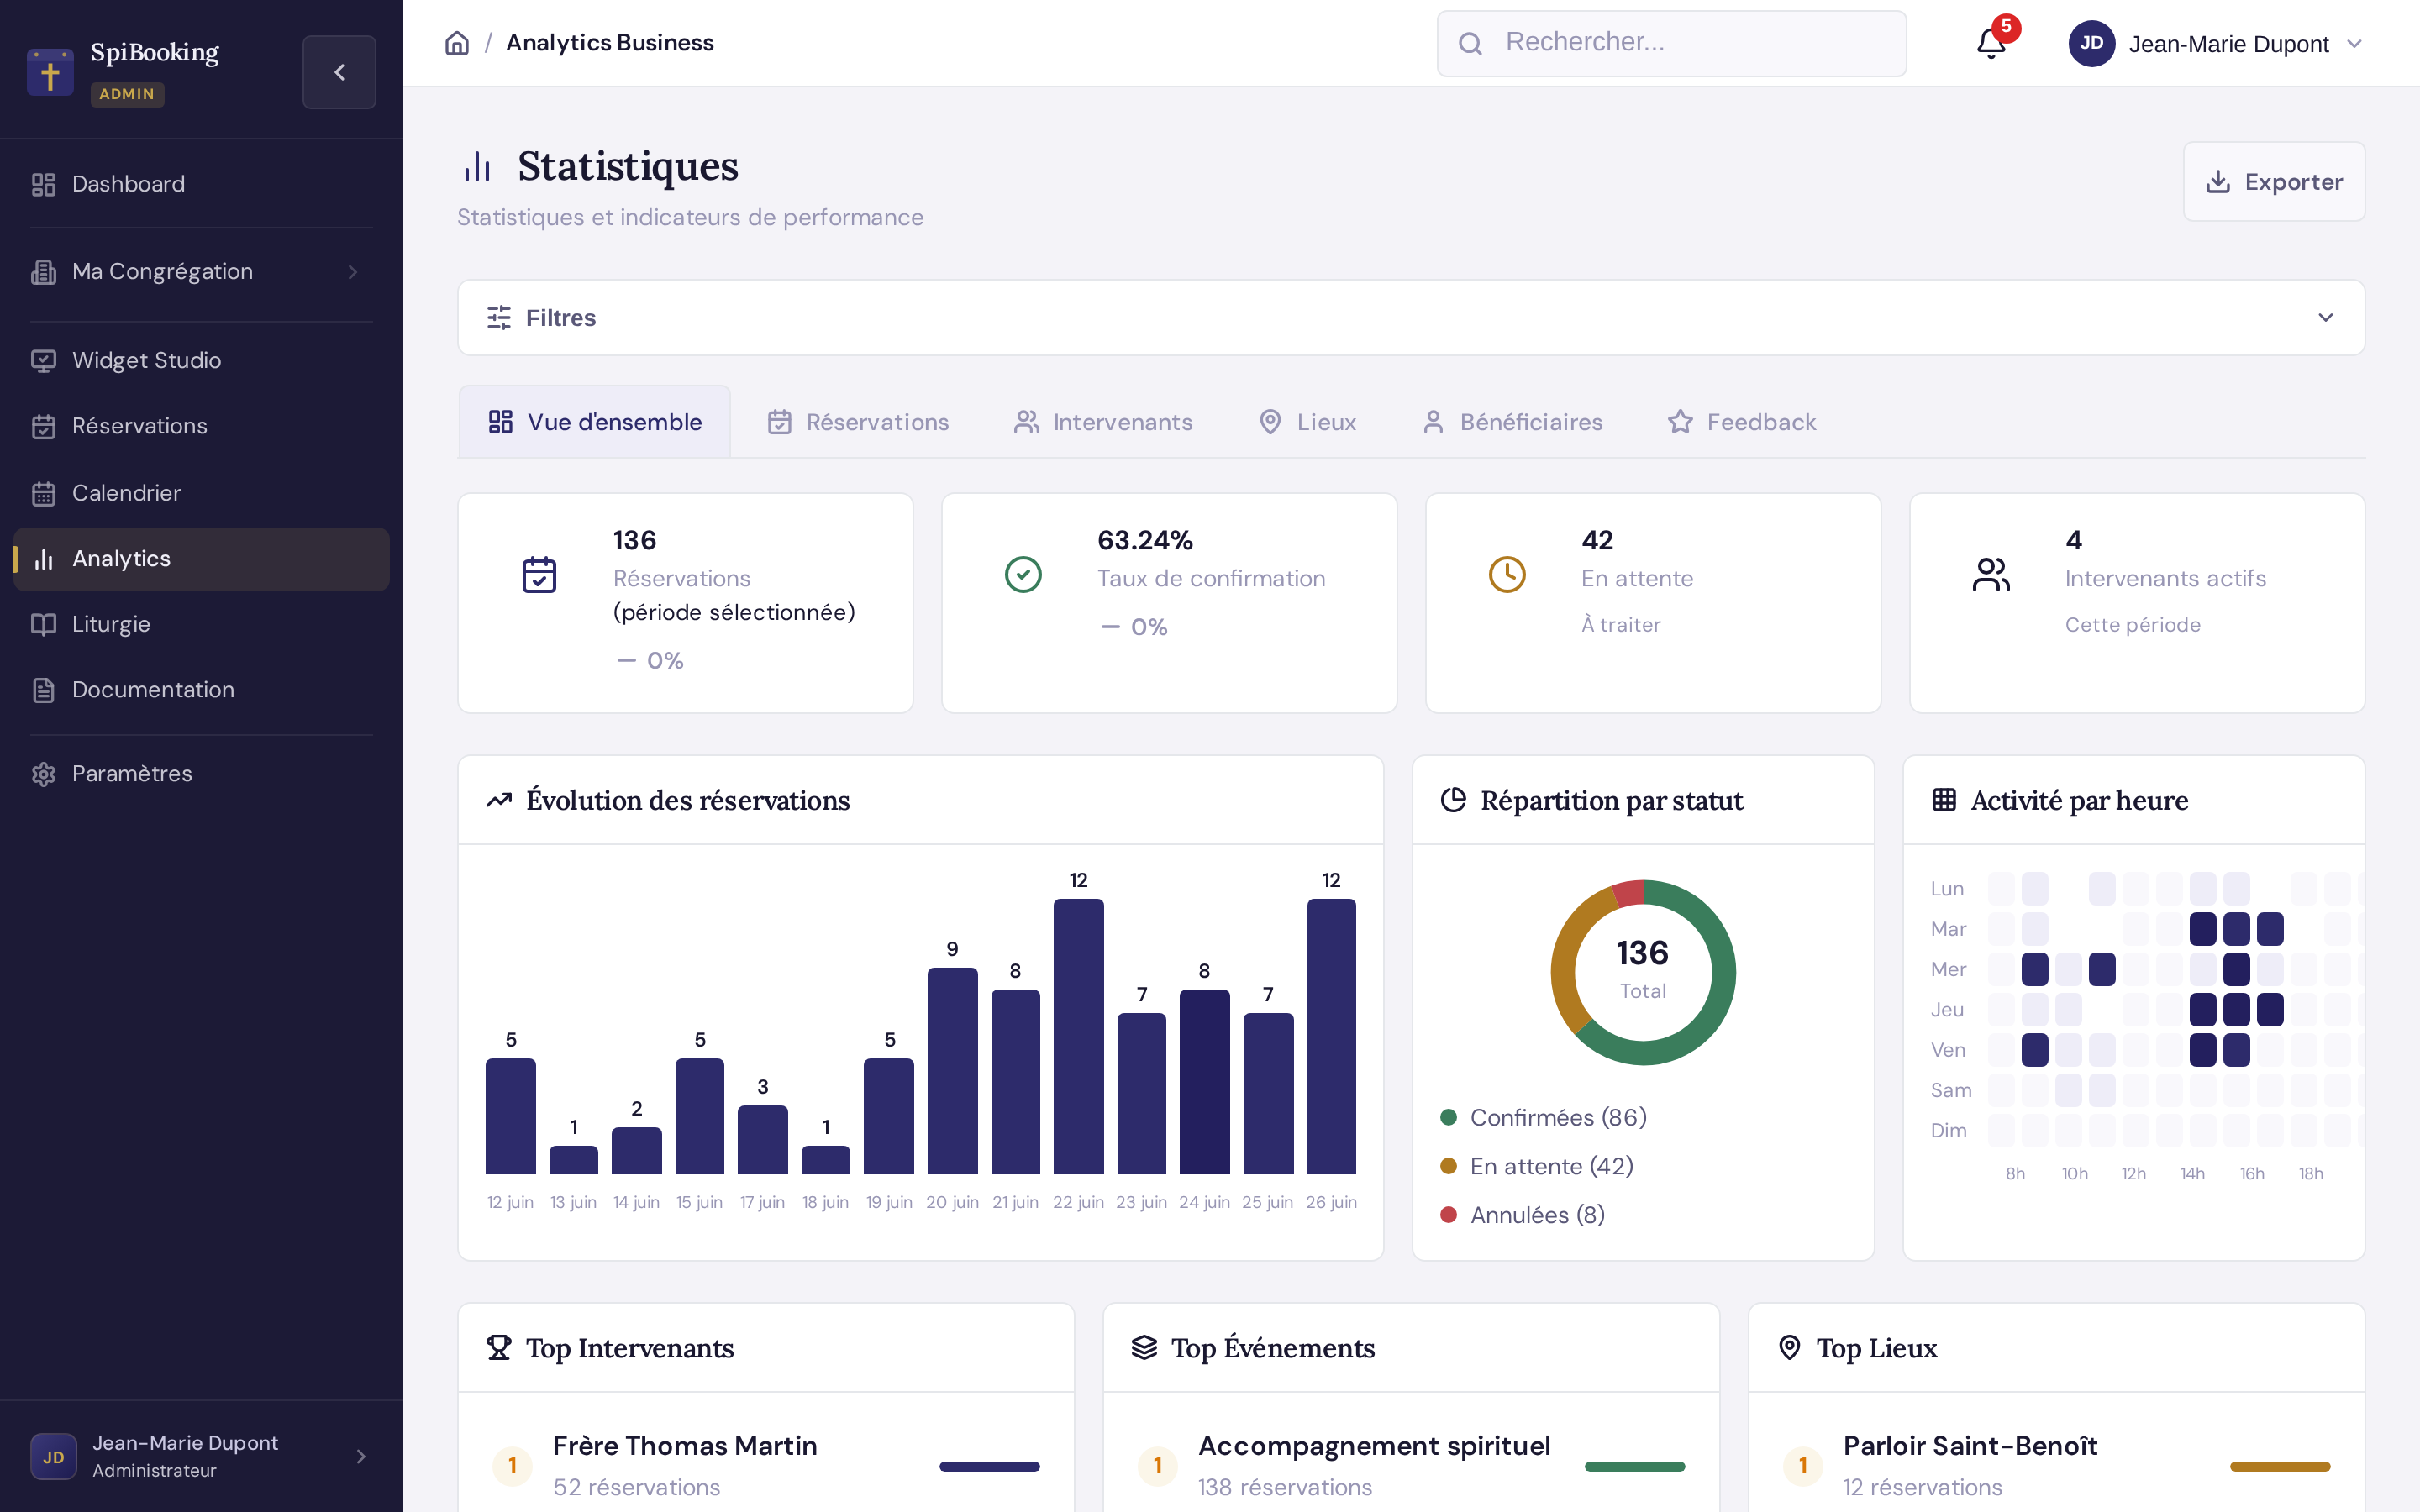Click the En attente clock icon
The height and width of the screenshot is (1512, 2420).
click(x=1507, y=574)
